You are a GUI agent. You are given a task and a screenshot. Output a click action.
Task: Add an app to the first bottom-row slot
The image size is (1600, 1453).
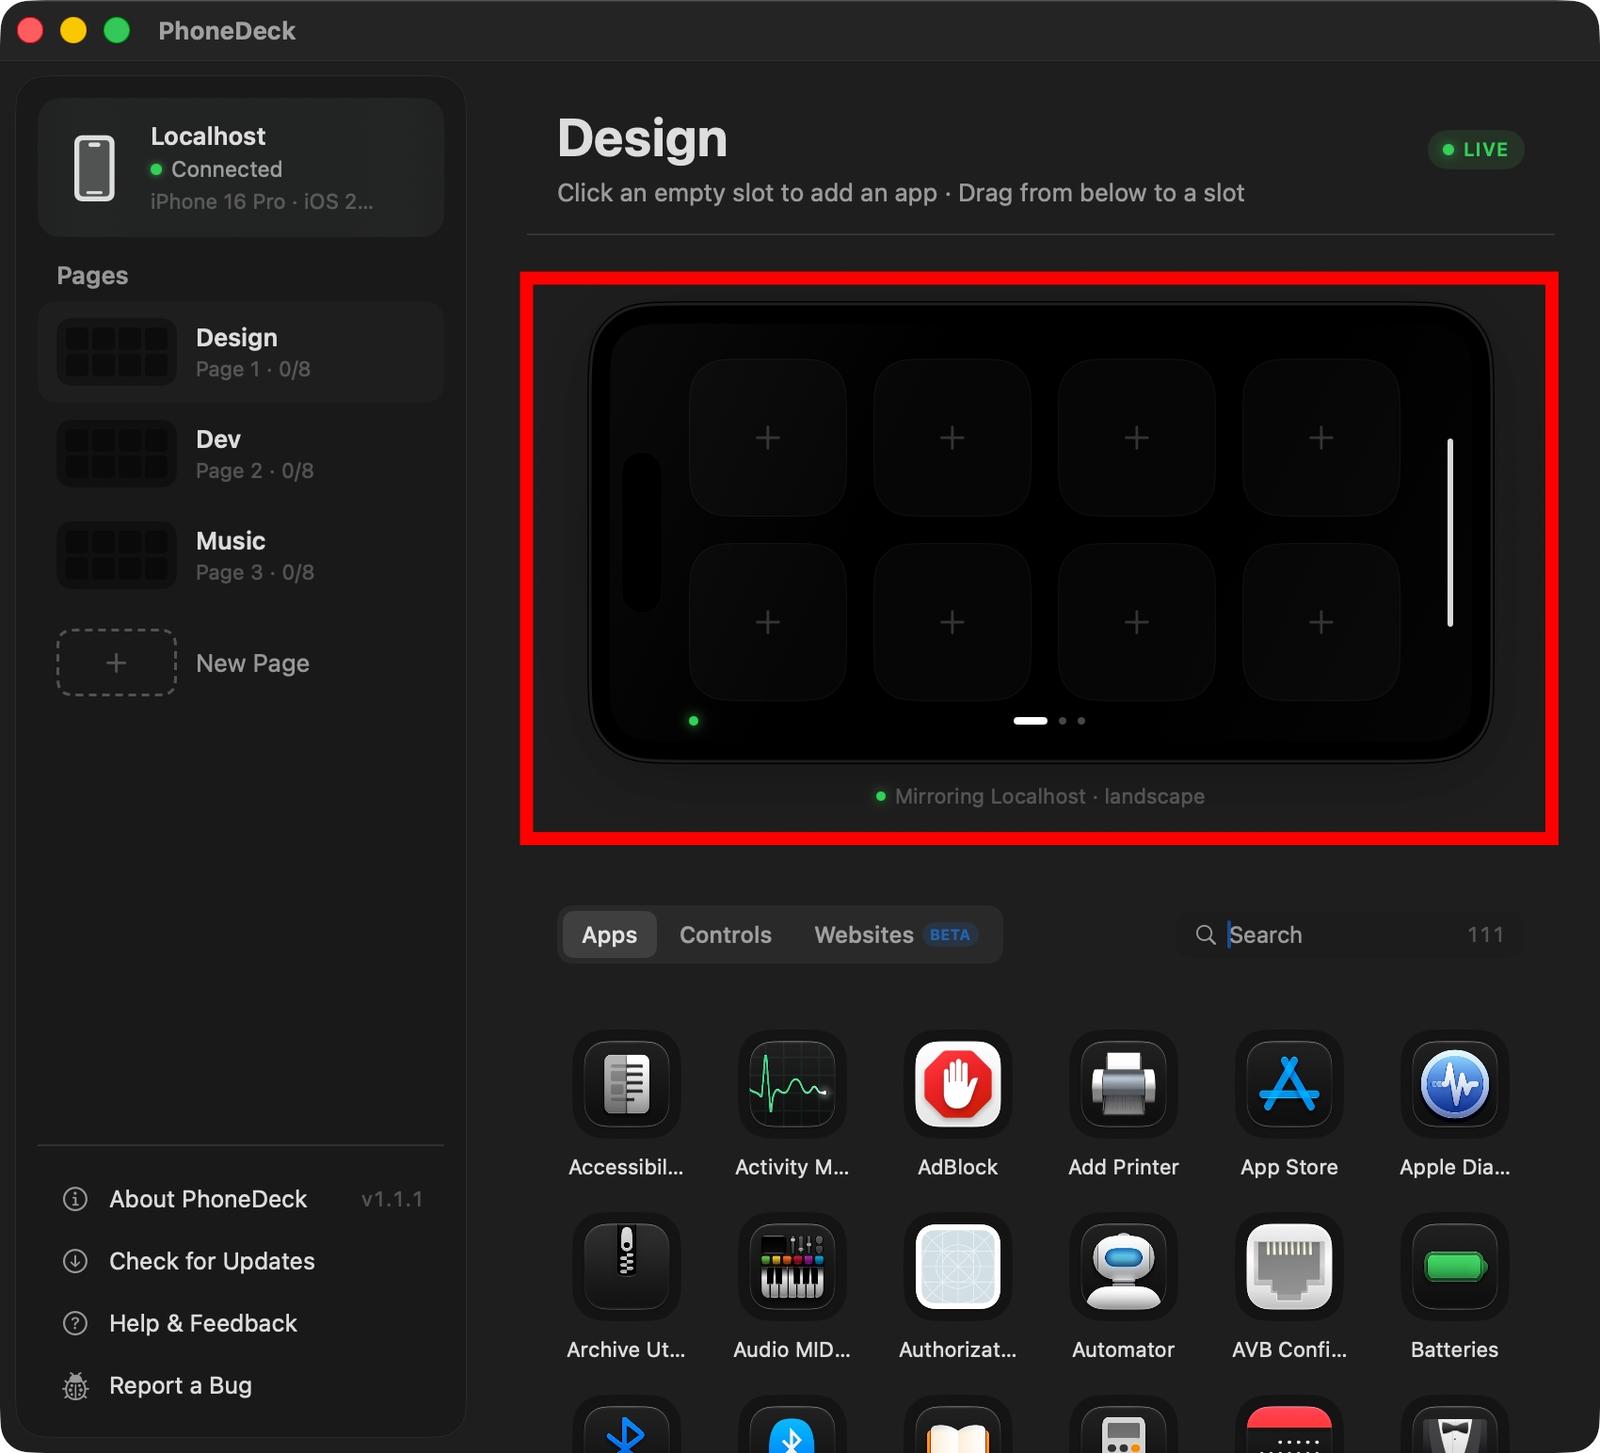click(768, 622)
